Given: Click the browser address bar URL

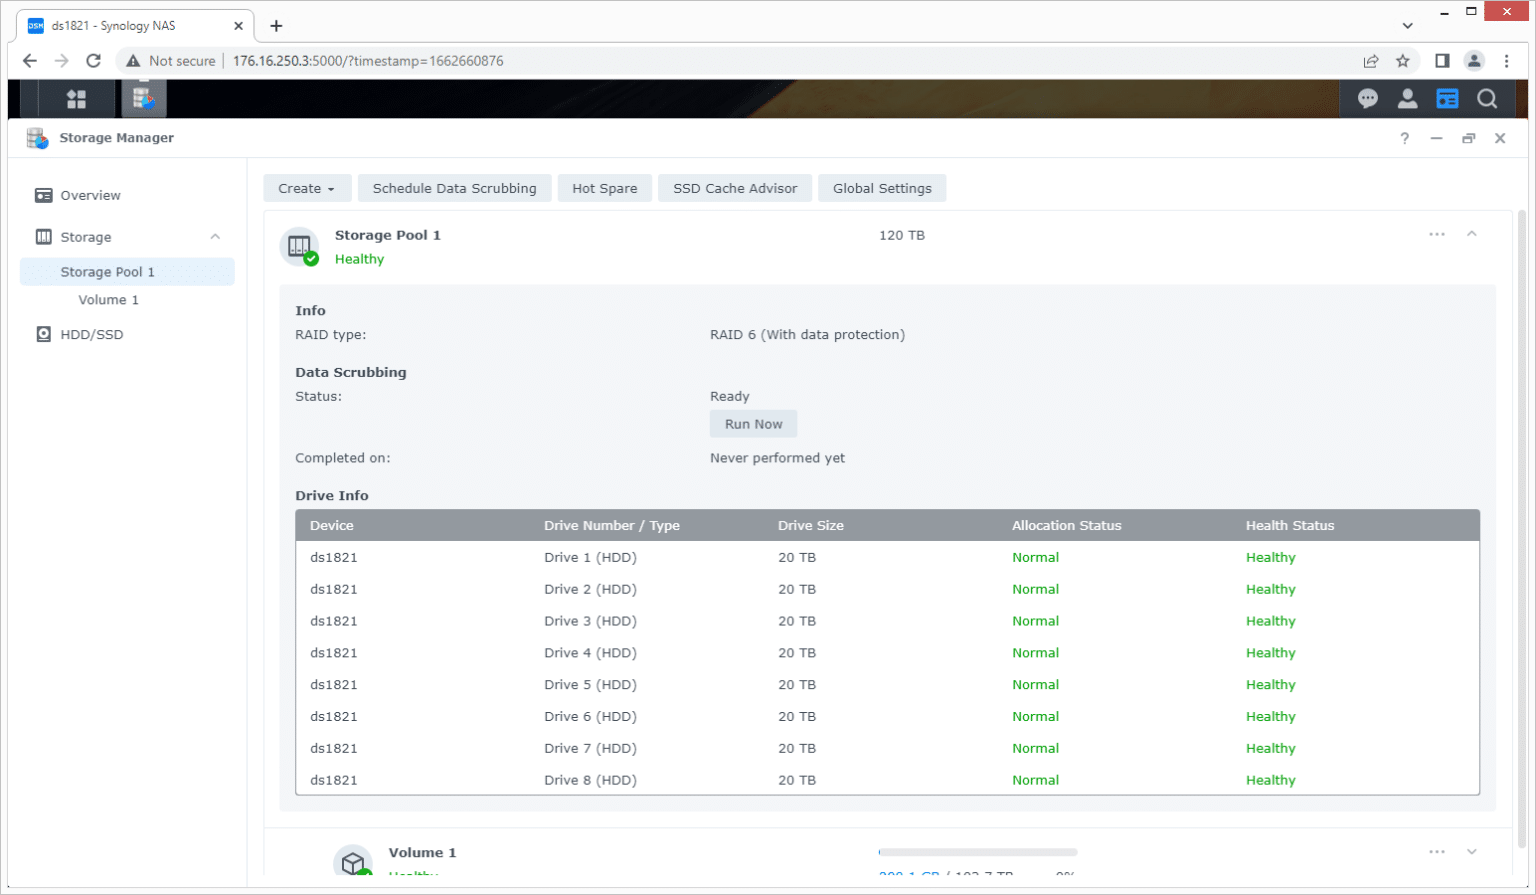Looking at the screenshot, I should point(368,61).
